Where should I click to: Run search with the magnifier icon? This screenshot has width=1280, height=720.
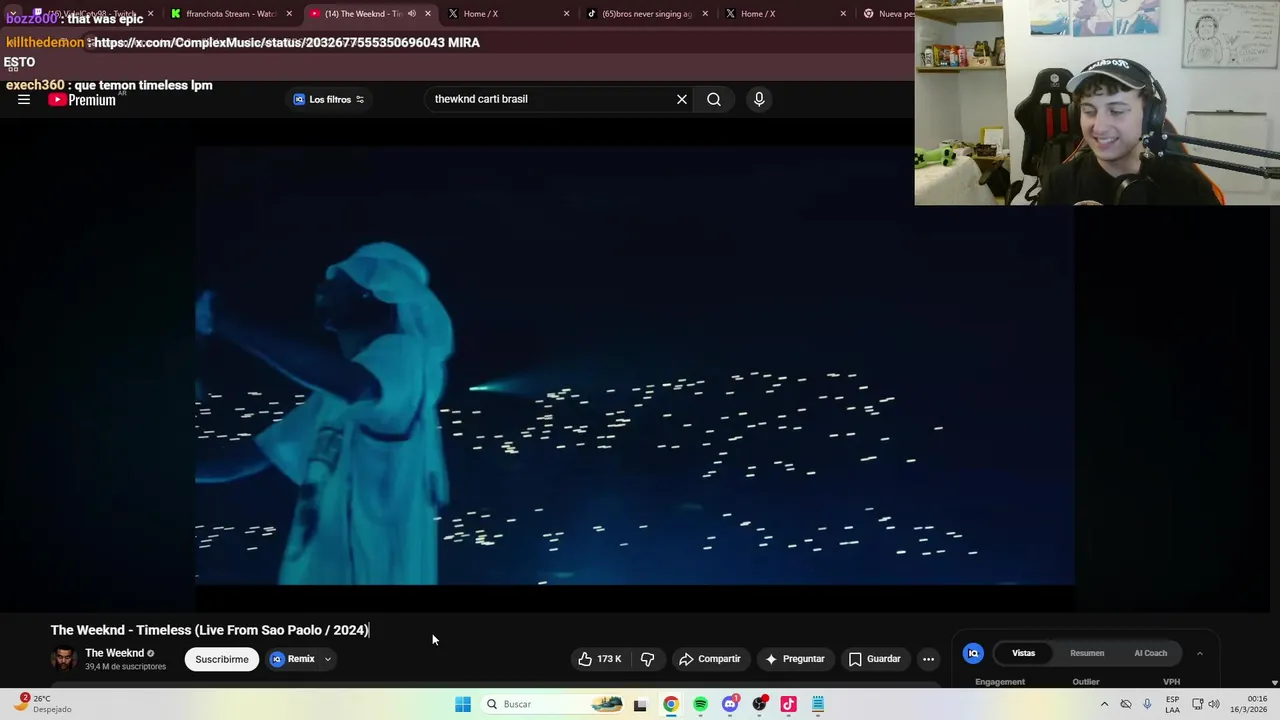click(x=714, y=99)
